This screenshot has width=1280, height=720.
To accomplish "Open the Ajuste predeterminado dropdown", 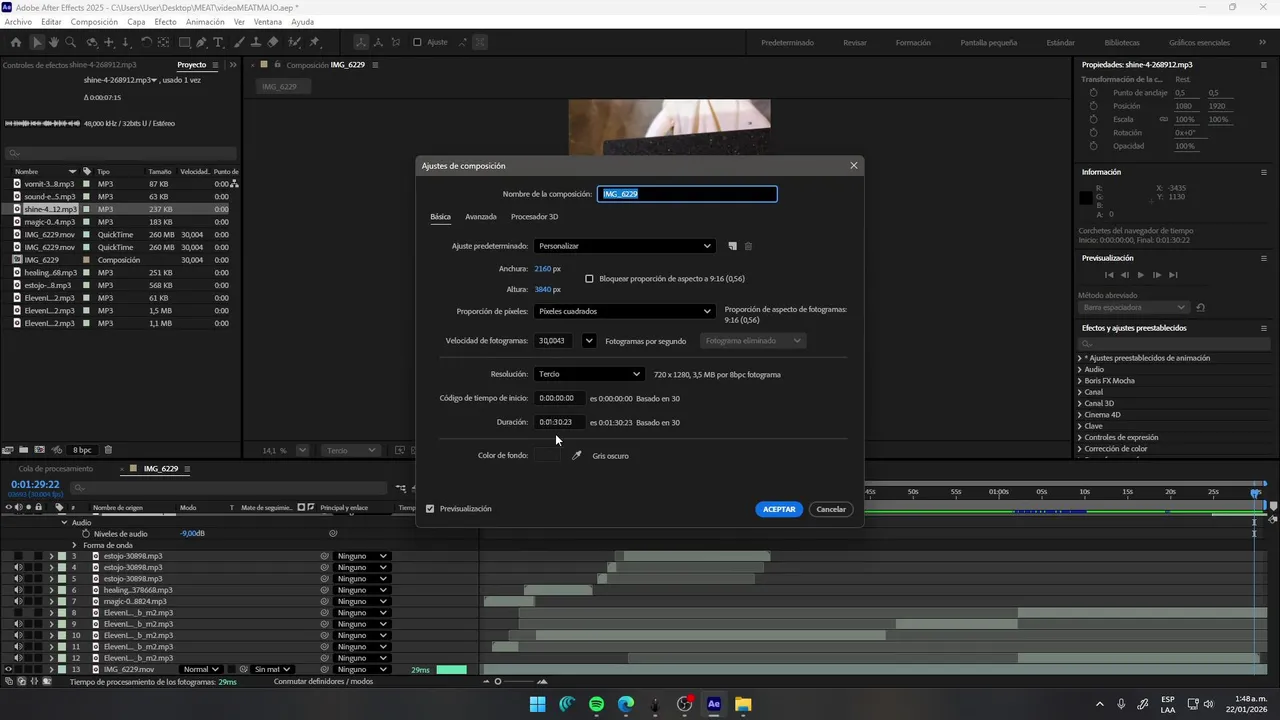I will [625, 246].
